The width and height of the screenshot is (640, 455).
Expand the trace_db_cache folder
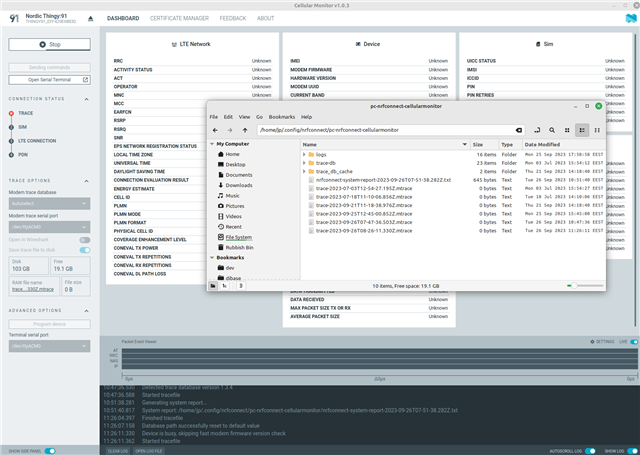304,171
